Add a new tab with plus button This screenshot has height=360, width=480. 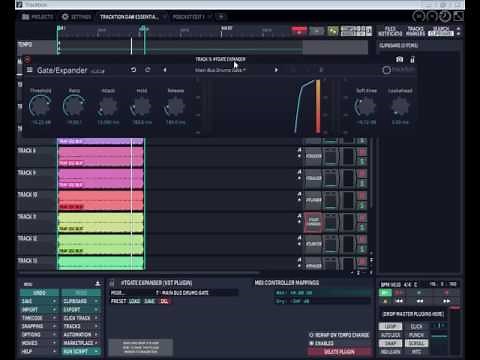221,16
